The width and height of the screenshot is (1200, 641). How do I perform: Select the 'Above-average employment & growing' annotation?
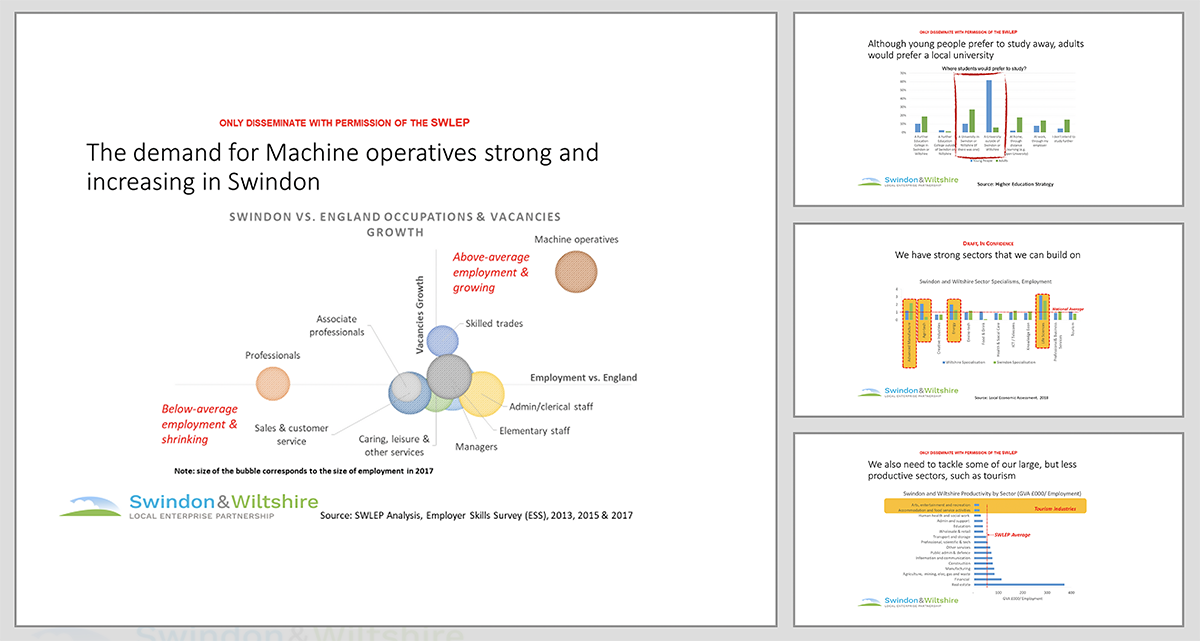(491, 272)
